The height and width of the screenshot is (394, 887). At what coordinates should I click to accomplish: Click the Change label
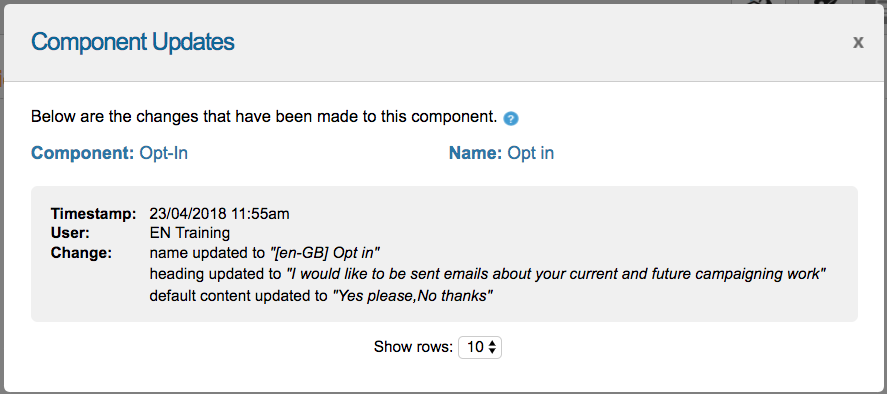[x=81, y=253]
